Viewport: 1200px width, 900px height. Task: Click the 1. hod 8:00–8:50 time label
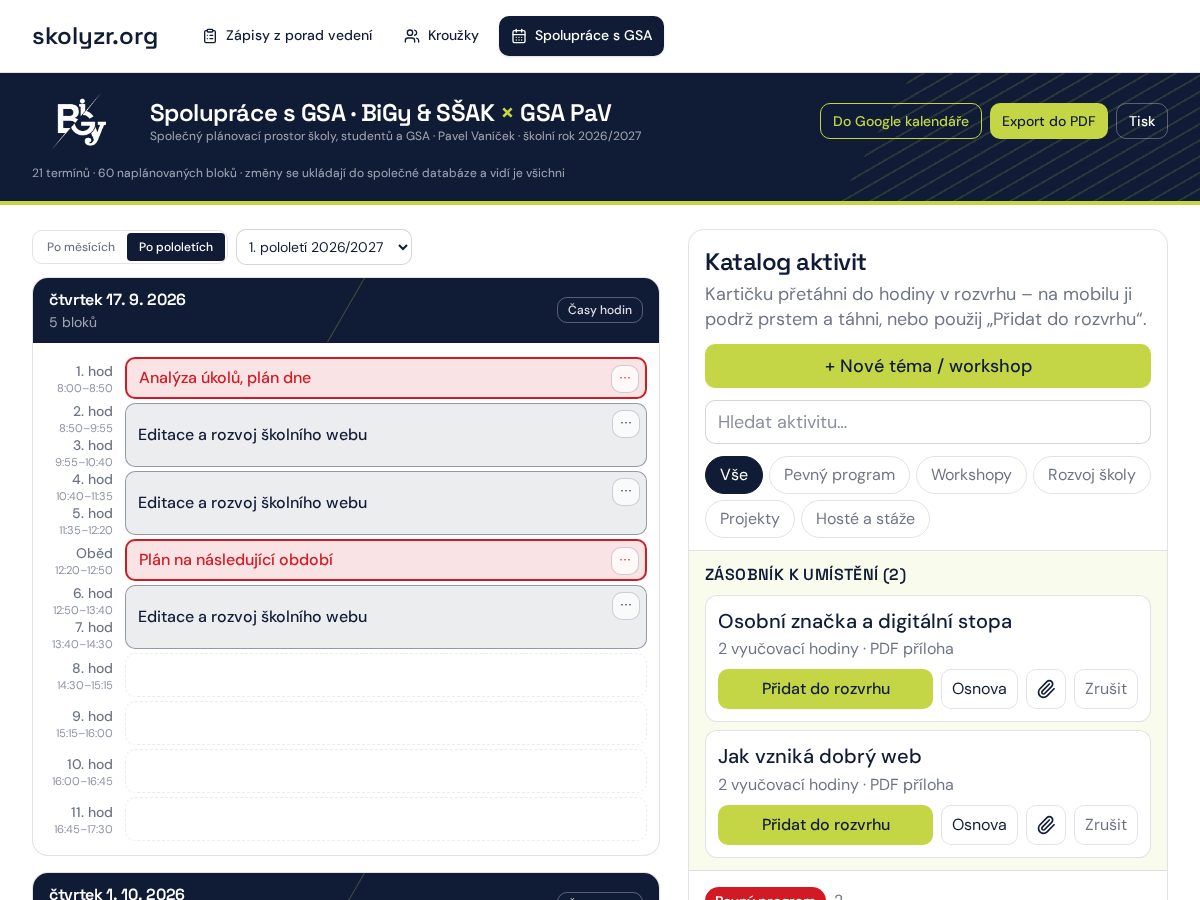pos(85,379)
